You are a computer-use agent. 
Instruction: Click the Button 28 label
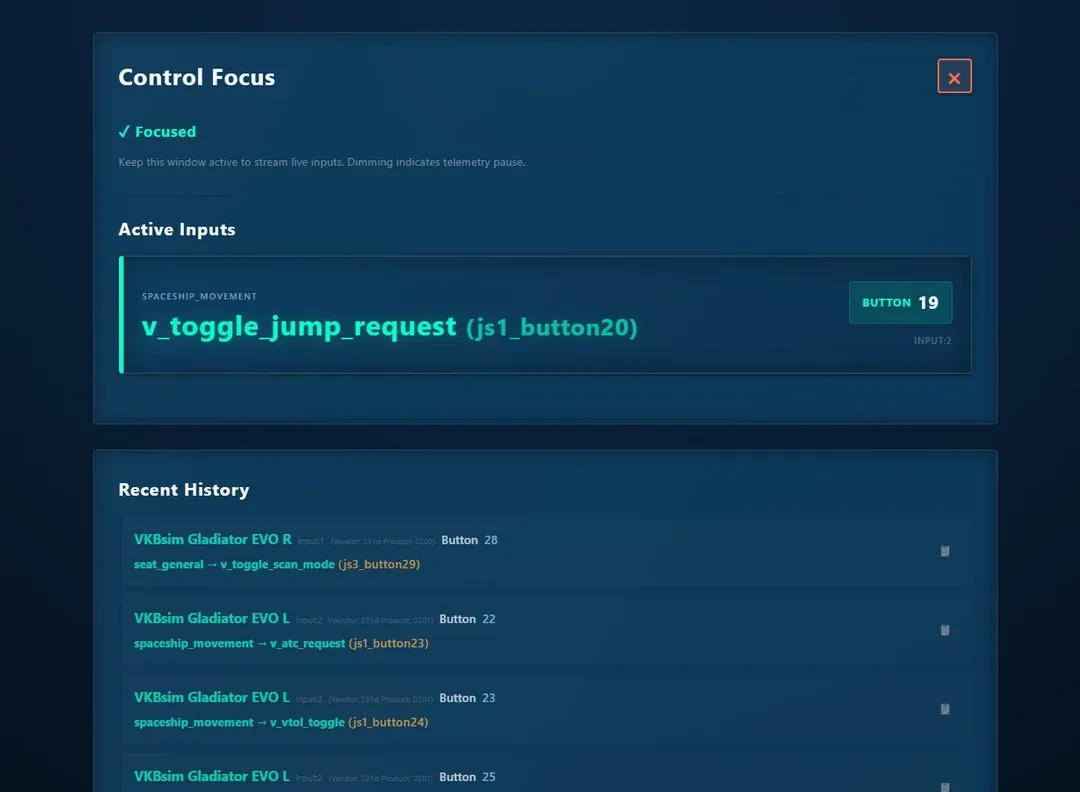pyautogui.click(x=468, y=540)
